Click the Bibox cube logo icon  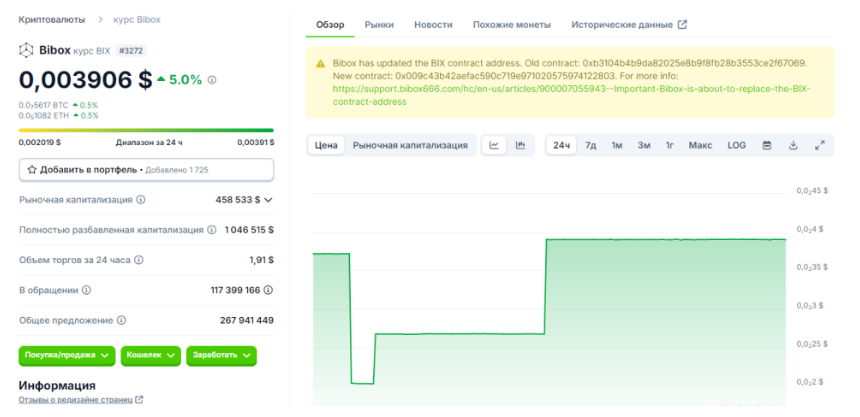pos(26,51)
